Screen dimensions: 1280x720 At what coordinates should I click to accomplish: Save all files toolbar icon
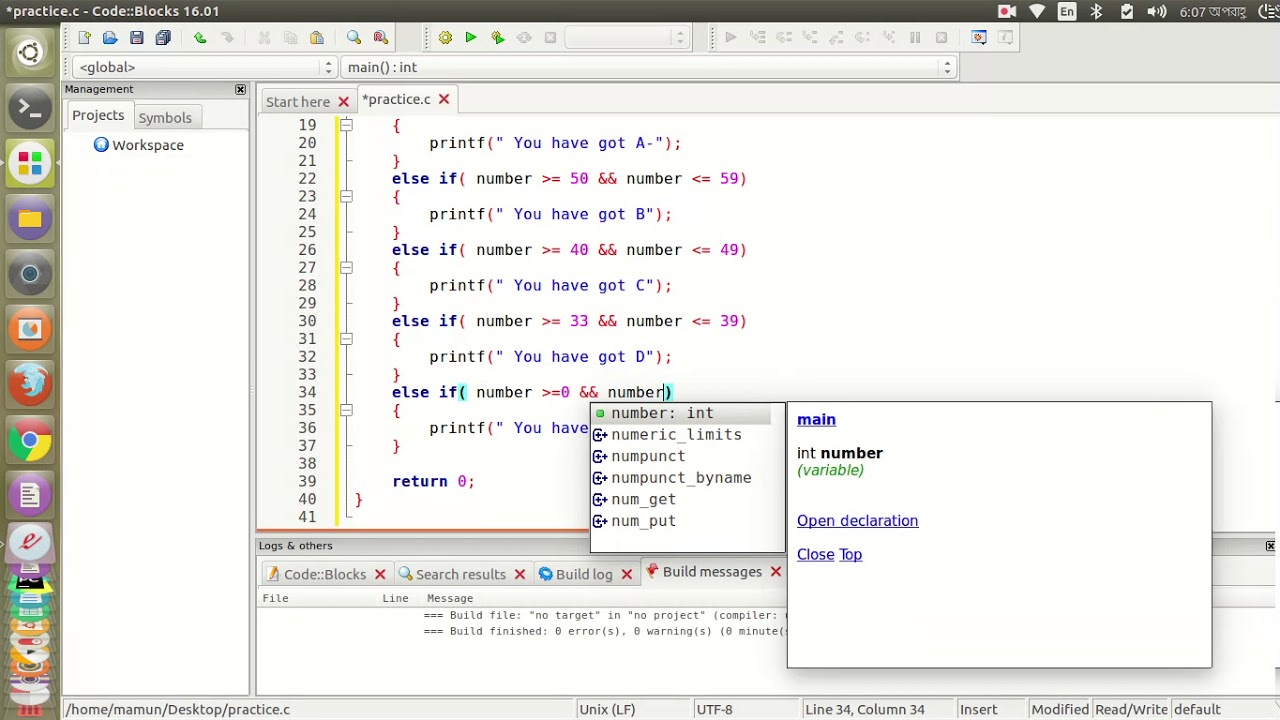click(x=163, y=38)
